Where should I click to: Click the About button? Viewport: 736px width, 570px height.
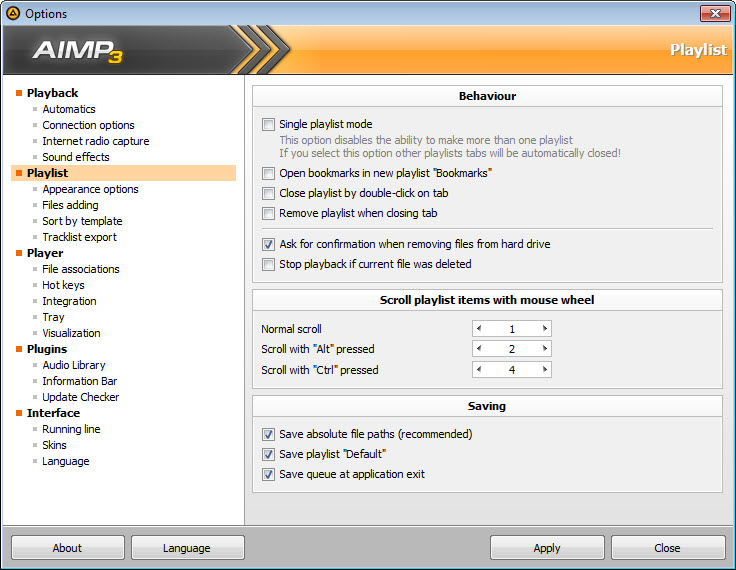pos(68,548)
